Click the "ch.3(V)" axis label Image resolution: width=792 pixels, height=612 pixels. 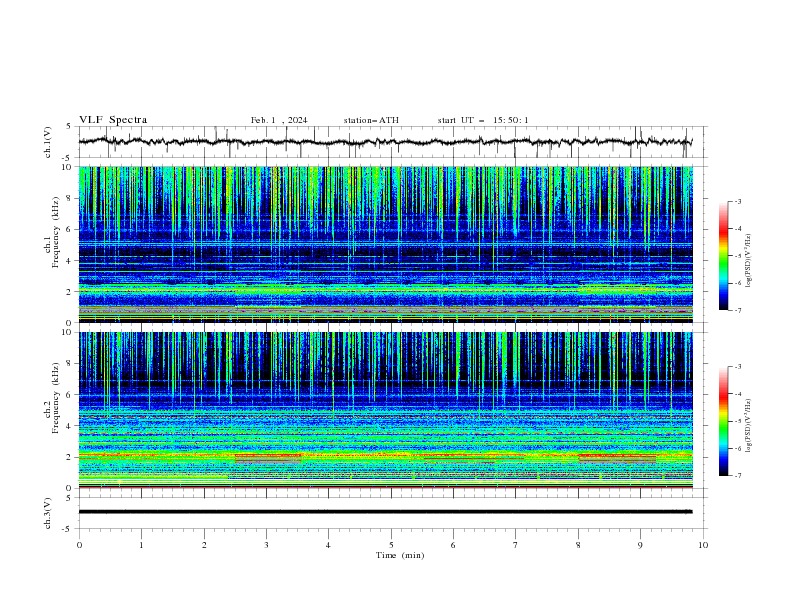click(47, 513)
